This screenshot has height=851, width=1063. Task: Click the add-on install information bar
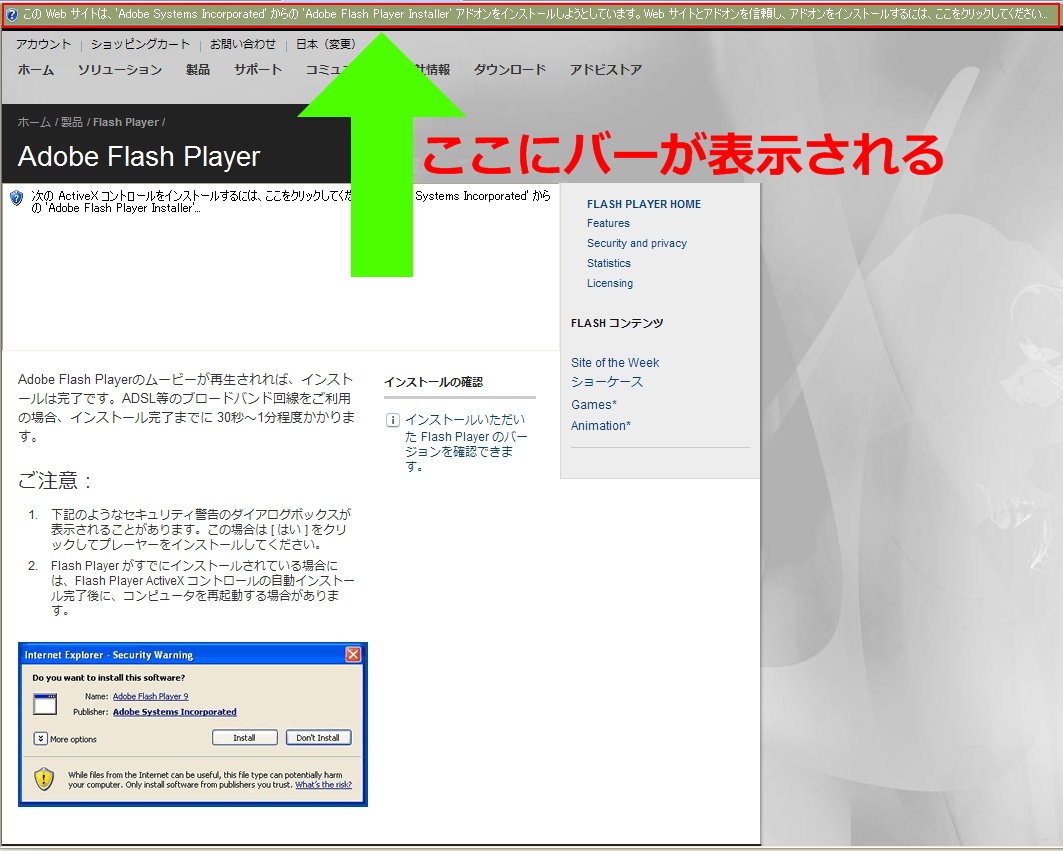coord(531,14)
